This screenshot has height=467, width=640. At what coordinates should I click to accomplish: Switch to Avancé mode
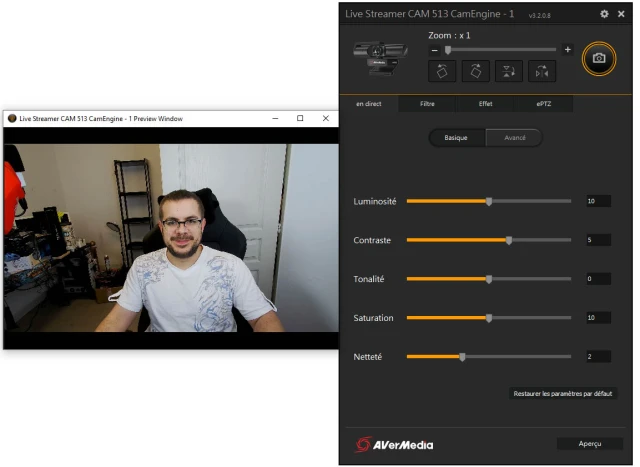click(514, 138)
